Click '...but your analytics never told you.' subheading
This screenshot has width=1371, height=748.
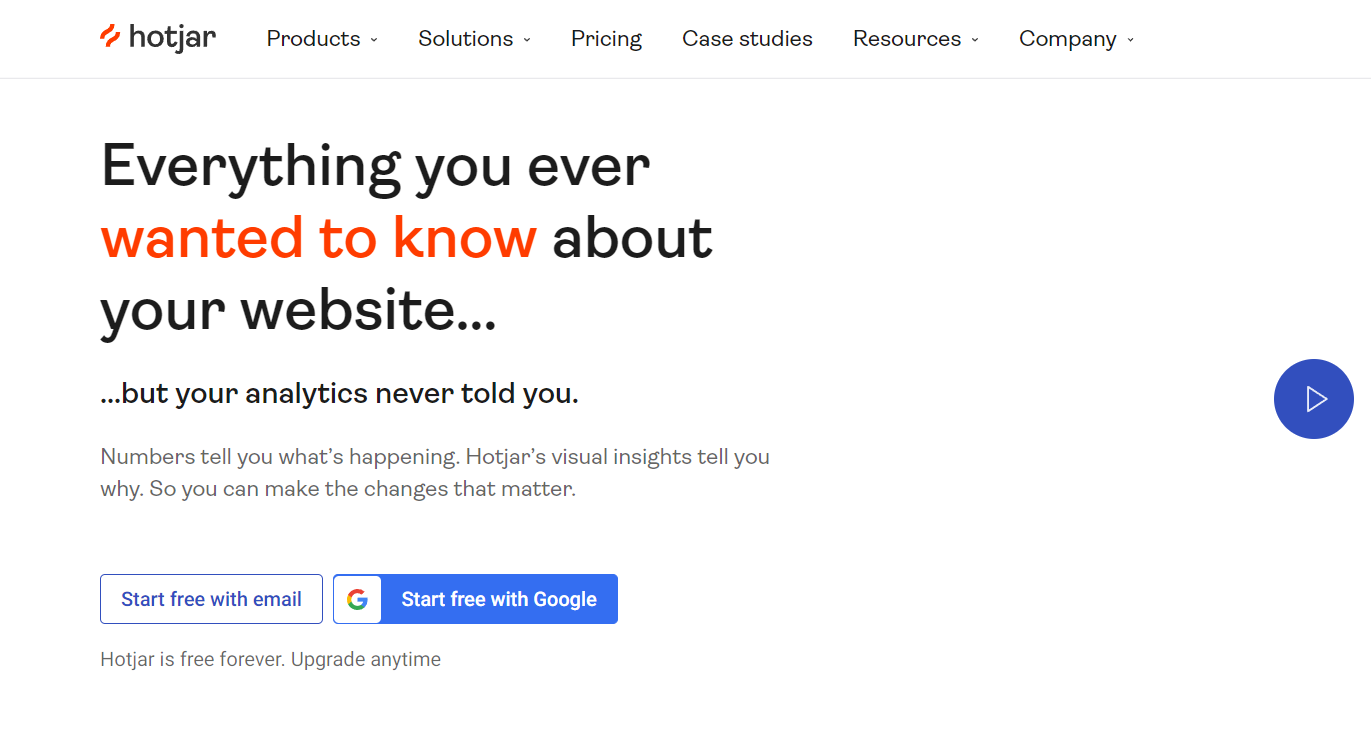340,394
